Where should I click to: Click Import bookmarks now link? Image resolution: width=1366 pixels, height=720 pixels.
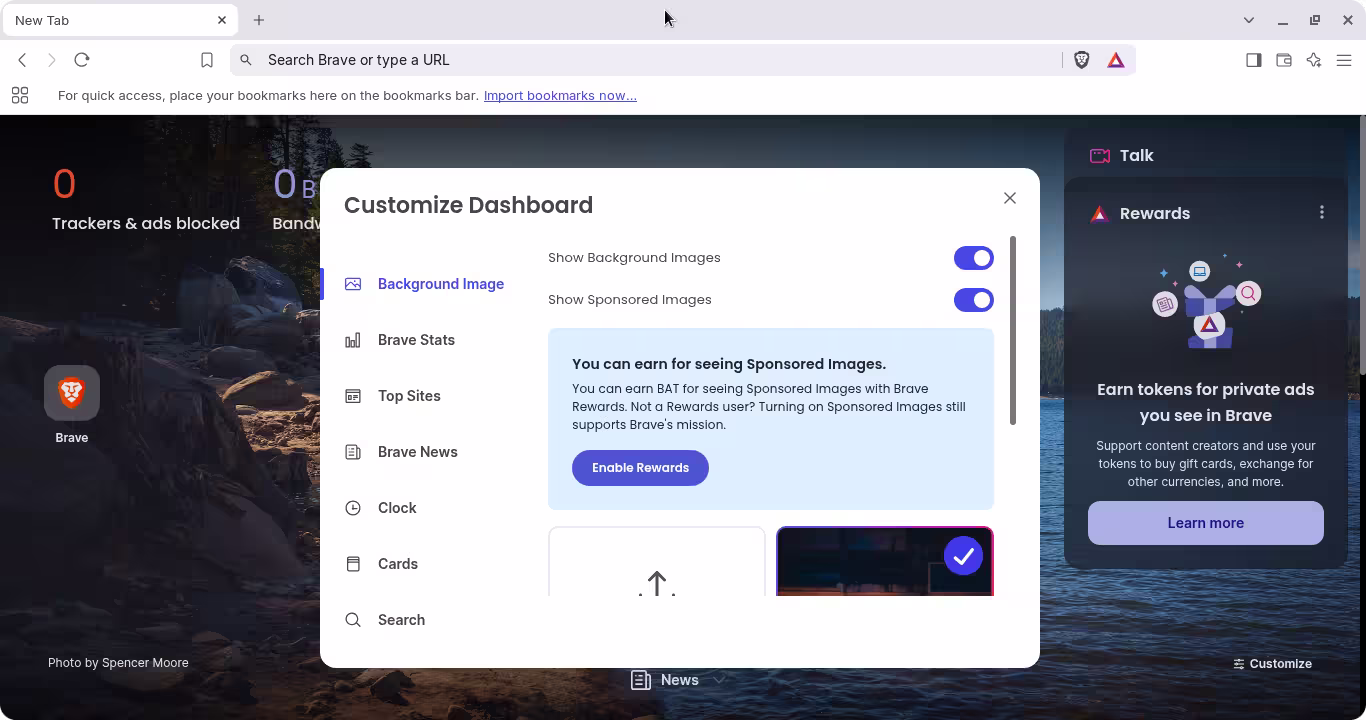tap(560, 96)
